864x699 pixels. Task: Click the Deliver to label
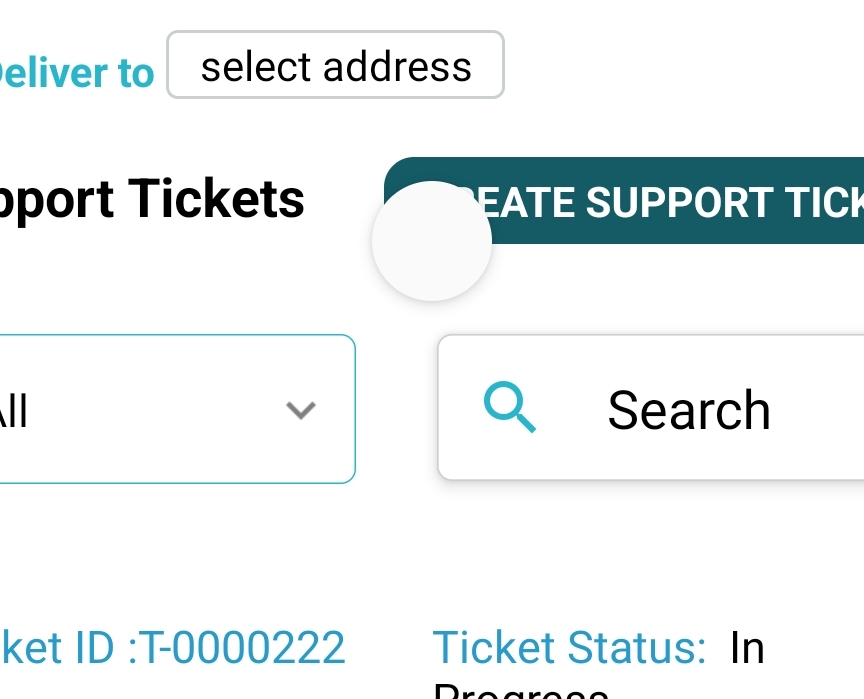pyautogui.click(x=76, y=73)
